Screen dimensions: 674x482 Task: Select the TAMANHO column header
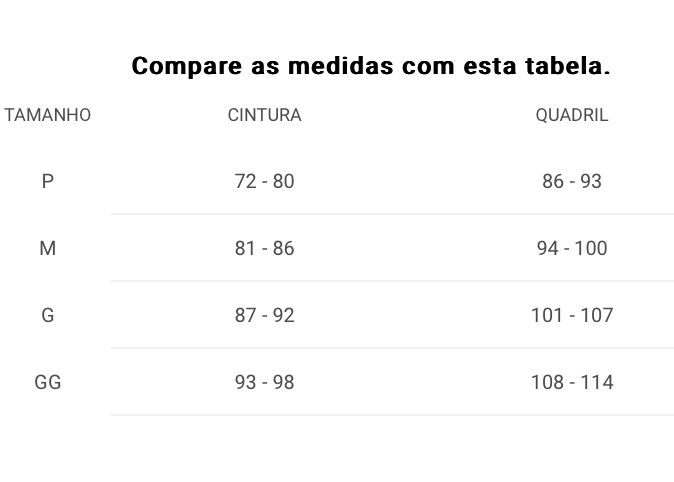48,115
